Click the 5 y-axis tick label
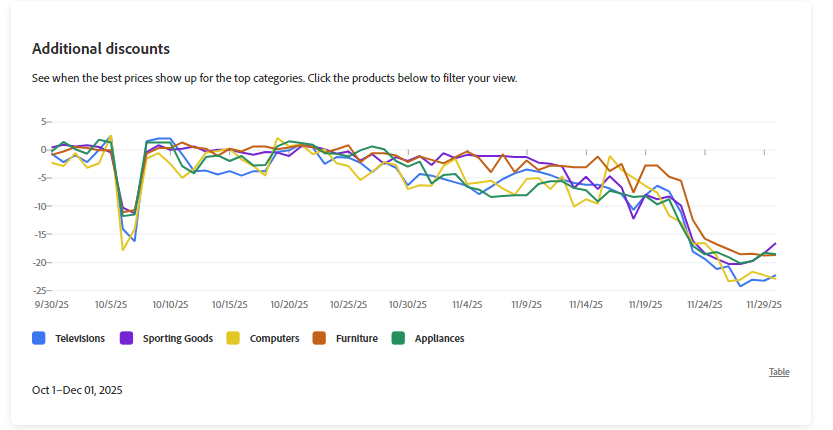Screen dimensions: 833x430 point(44,122)
